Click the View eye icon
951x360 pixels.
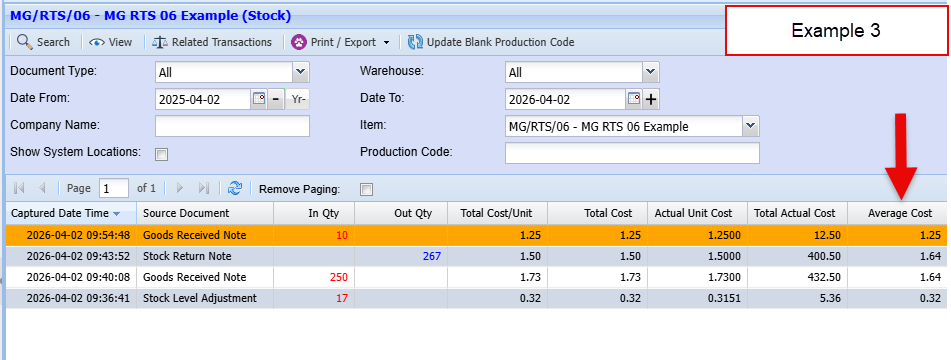97,42
